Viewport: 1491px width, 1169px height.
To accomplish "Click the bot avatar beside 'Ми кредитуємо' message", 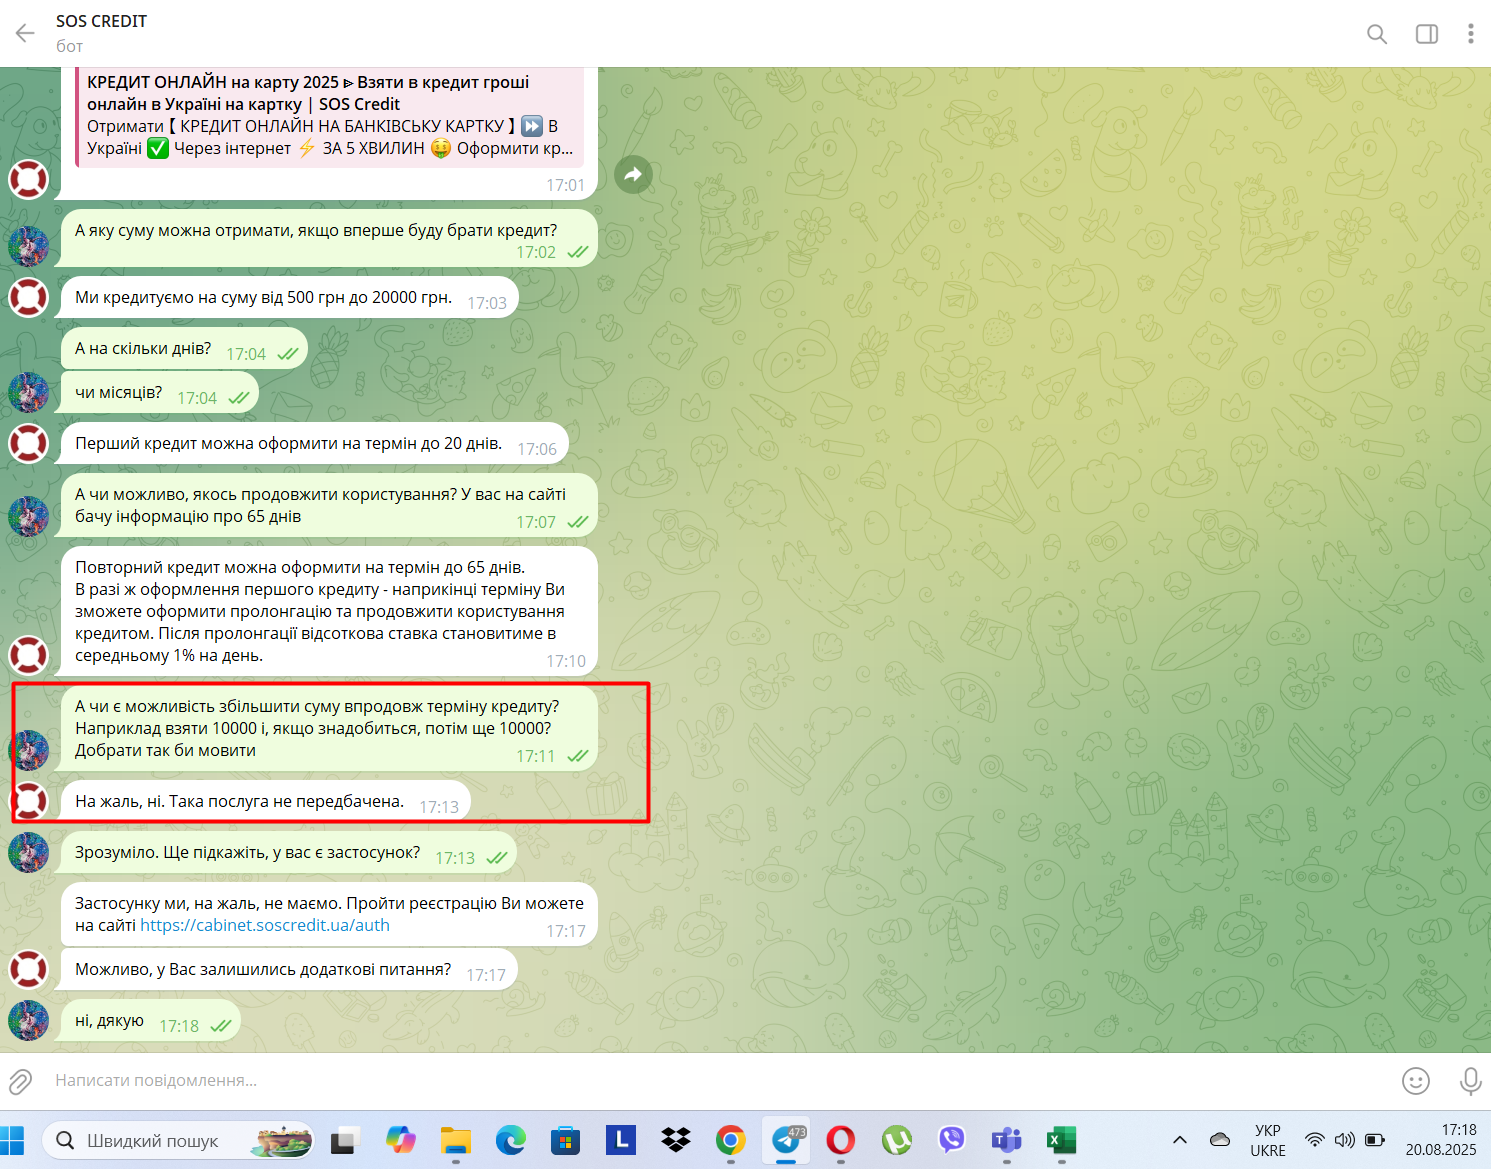I will click(28, 297).
